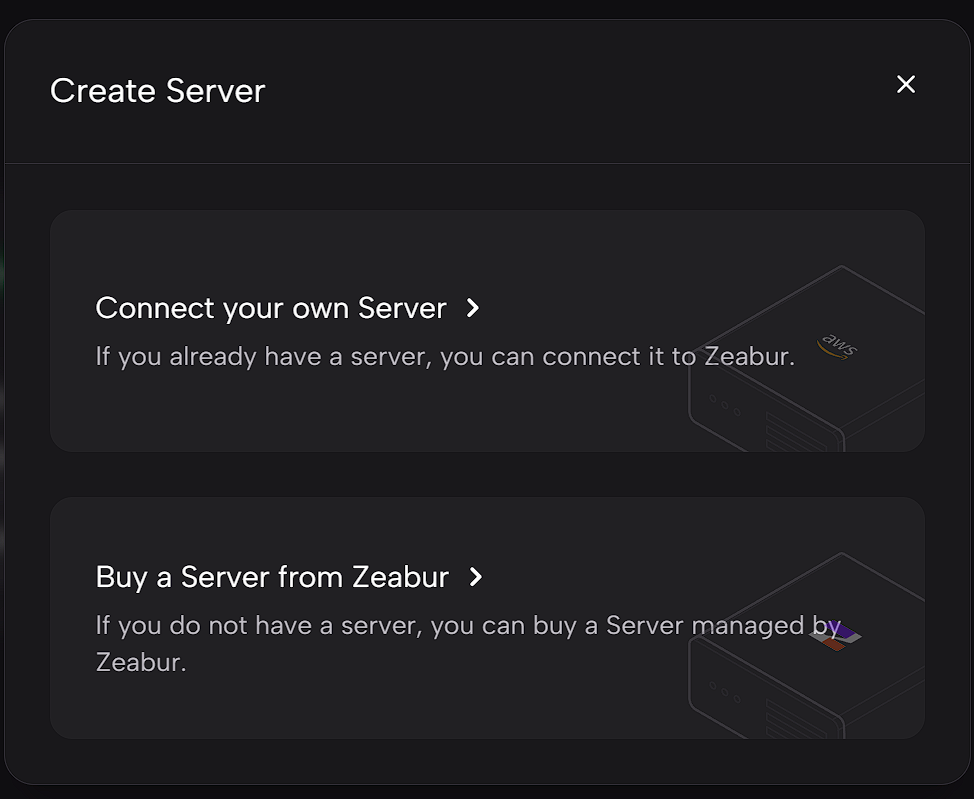Click the Create Server dialog title

[158, 91]
